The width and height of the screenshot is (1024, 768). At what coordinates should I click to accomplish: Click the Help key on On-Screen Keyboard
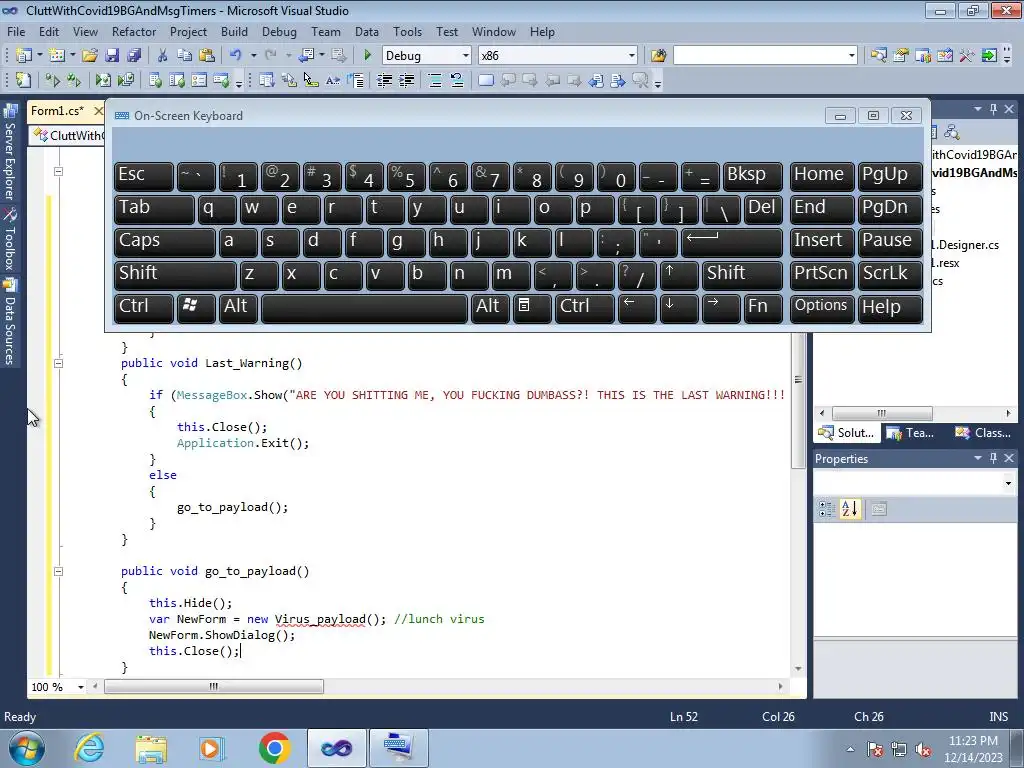click(x=889, y=307)
